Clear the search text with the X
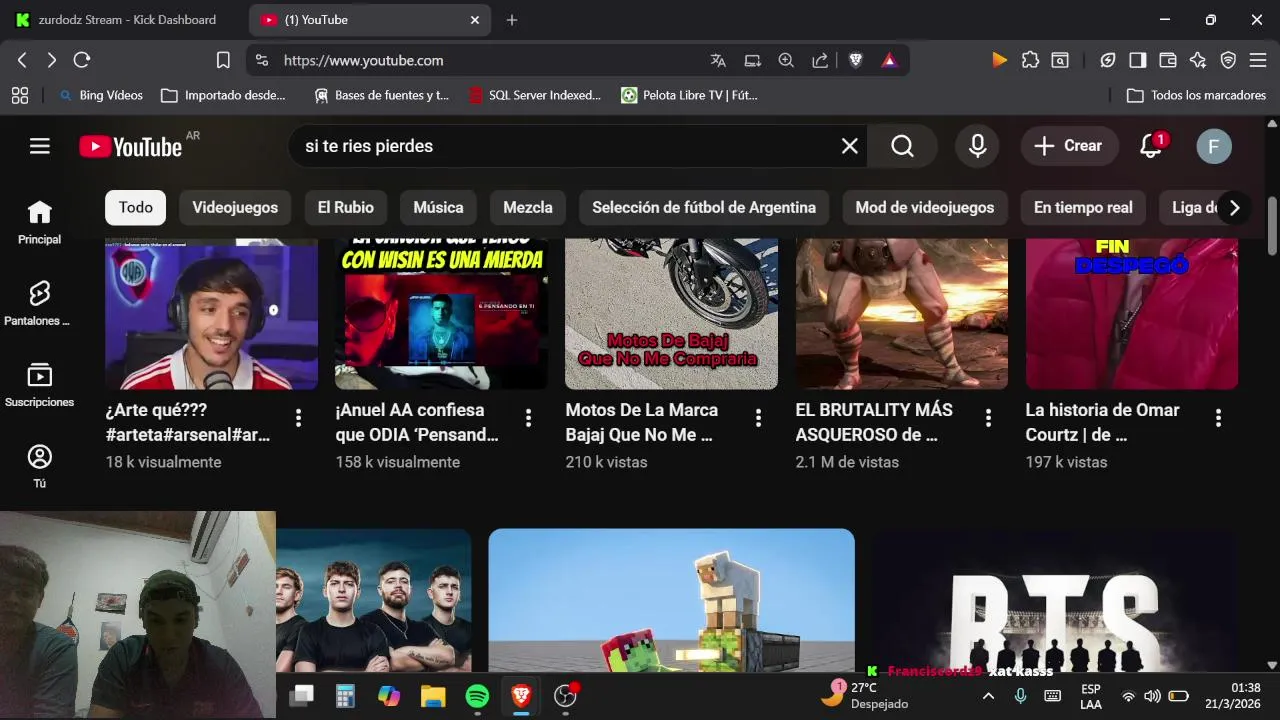The height and width of the screenshot is (720, 1280). point(850,146)
